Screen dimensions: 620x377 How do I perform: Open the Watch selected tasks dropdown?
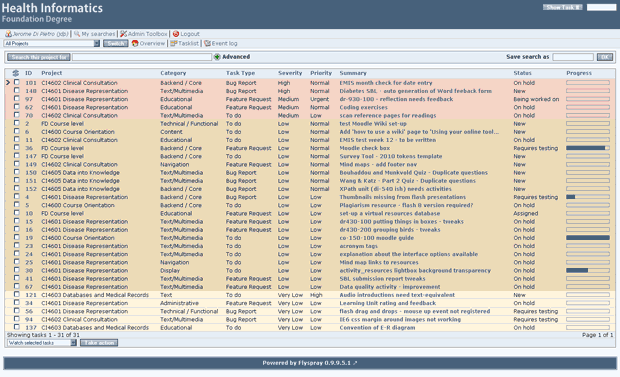(42, 343)
